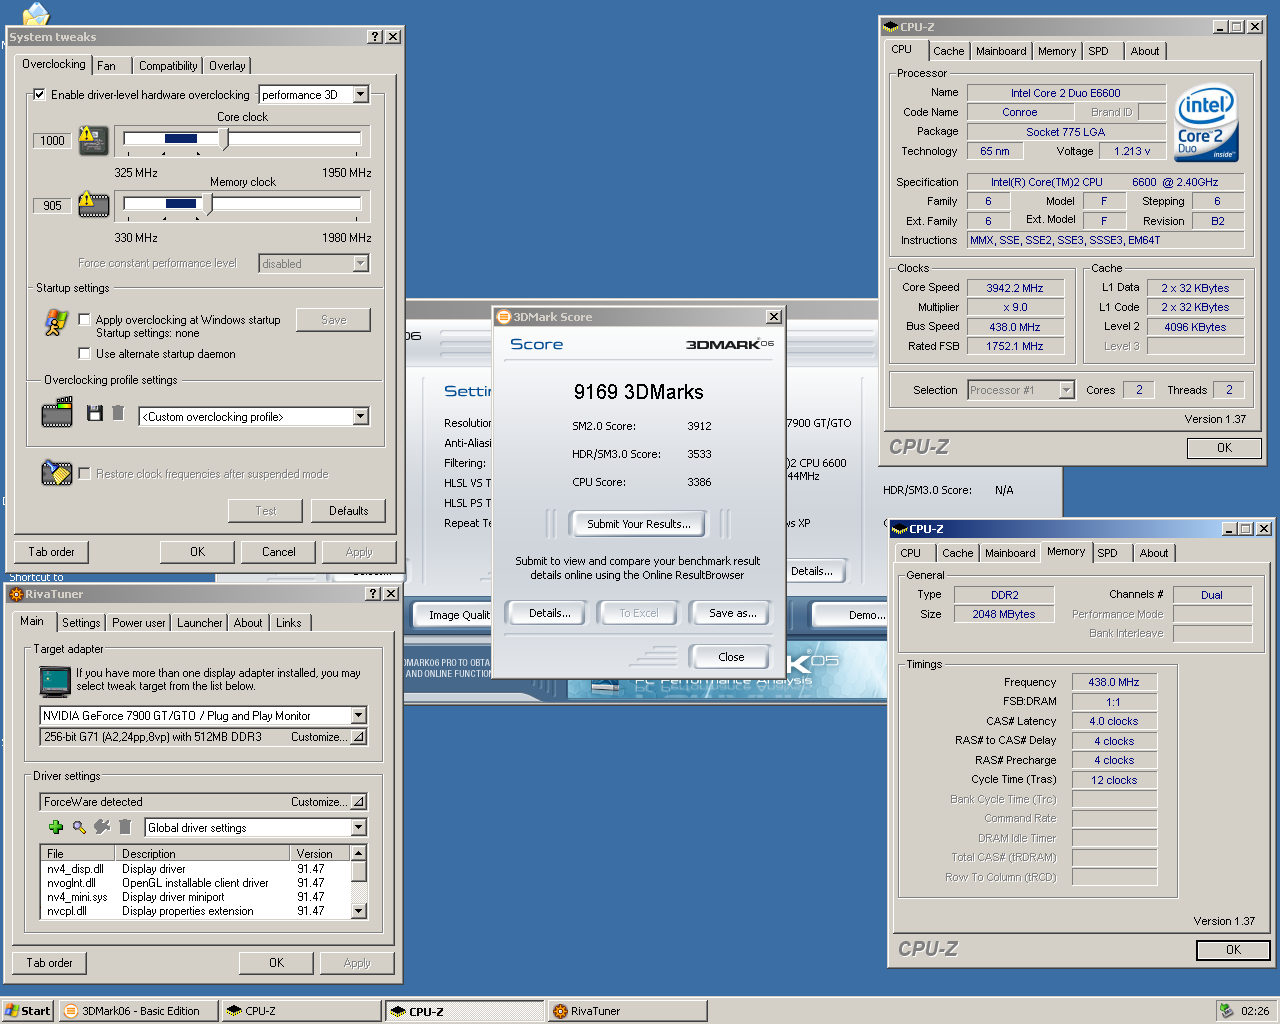
Task: Open the Cache tab in top CPU-Z
Action: tap(949, 51)
